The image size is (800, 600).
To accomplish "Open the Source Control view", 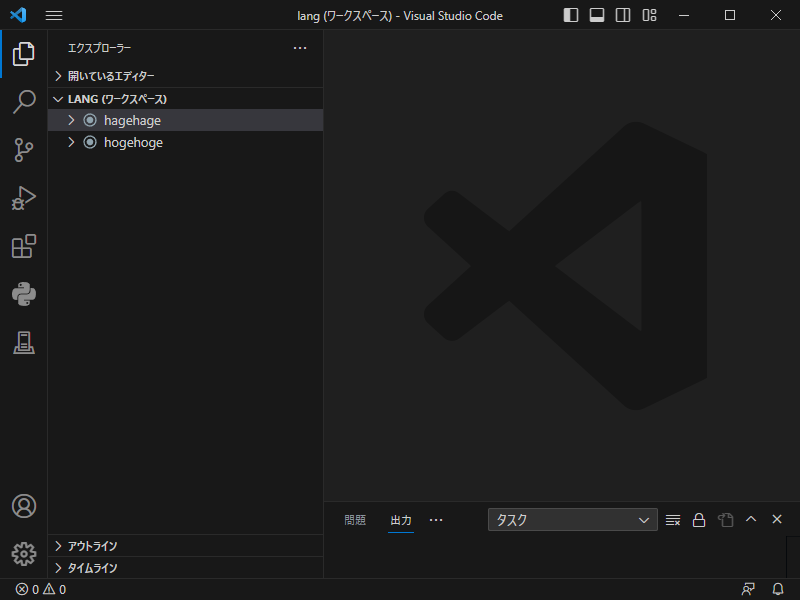I will point(23,150).
